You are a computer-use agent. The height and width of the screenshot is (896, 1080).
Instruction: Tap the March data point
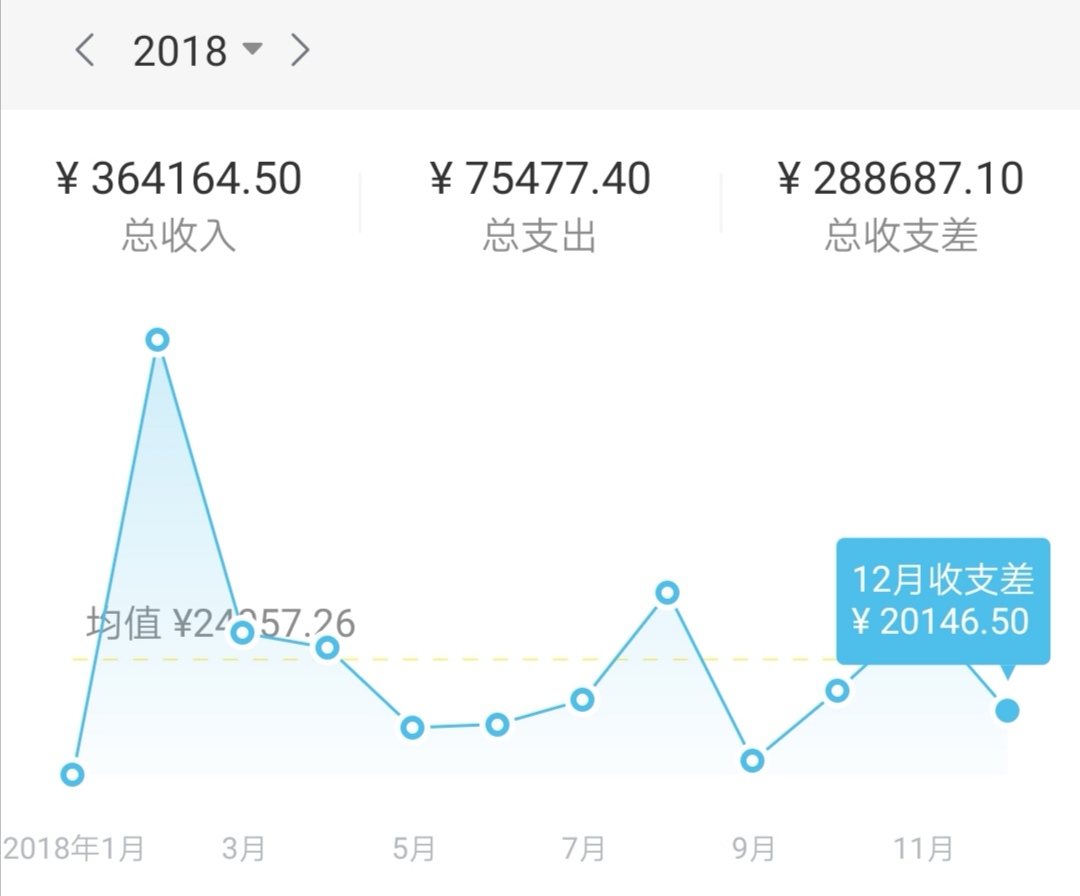[x=242, y=632]
